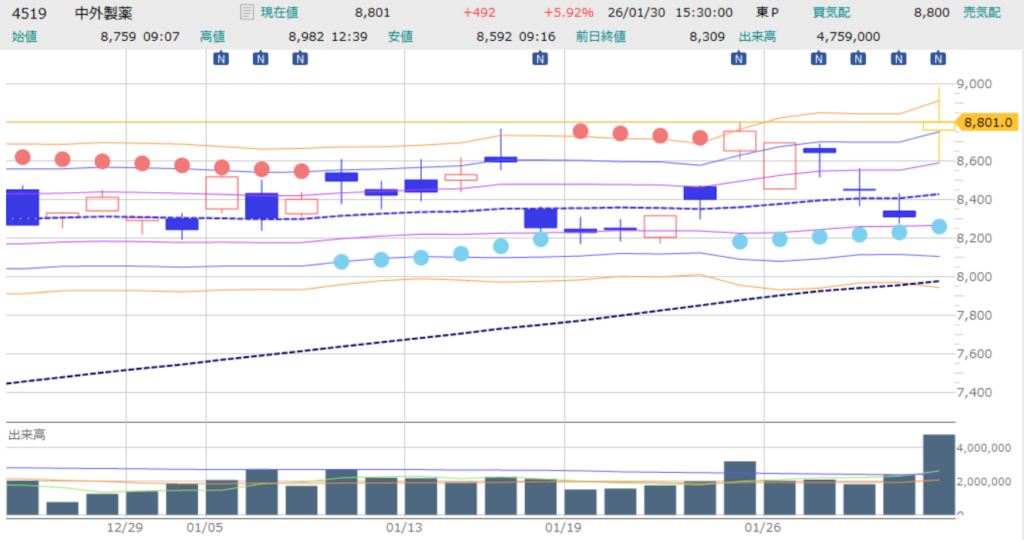Screen dimensions: 1024x540
Task: Open the leftmost N news marker above 01/05
Action: (x=220, y=59)
